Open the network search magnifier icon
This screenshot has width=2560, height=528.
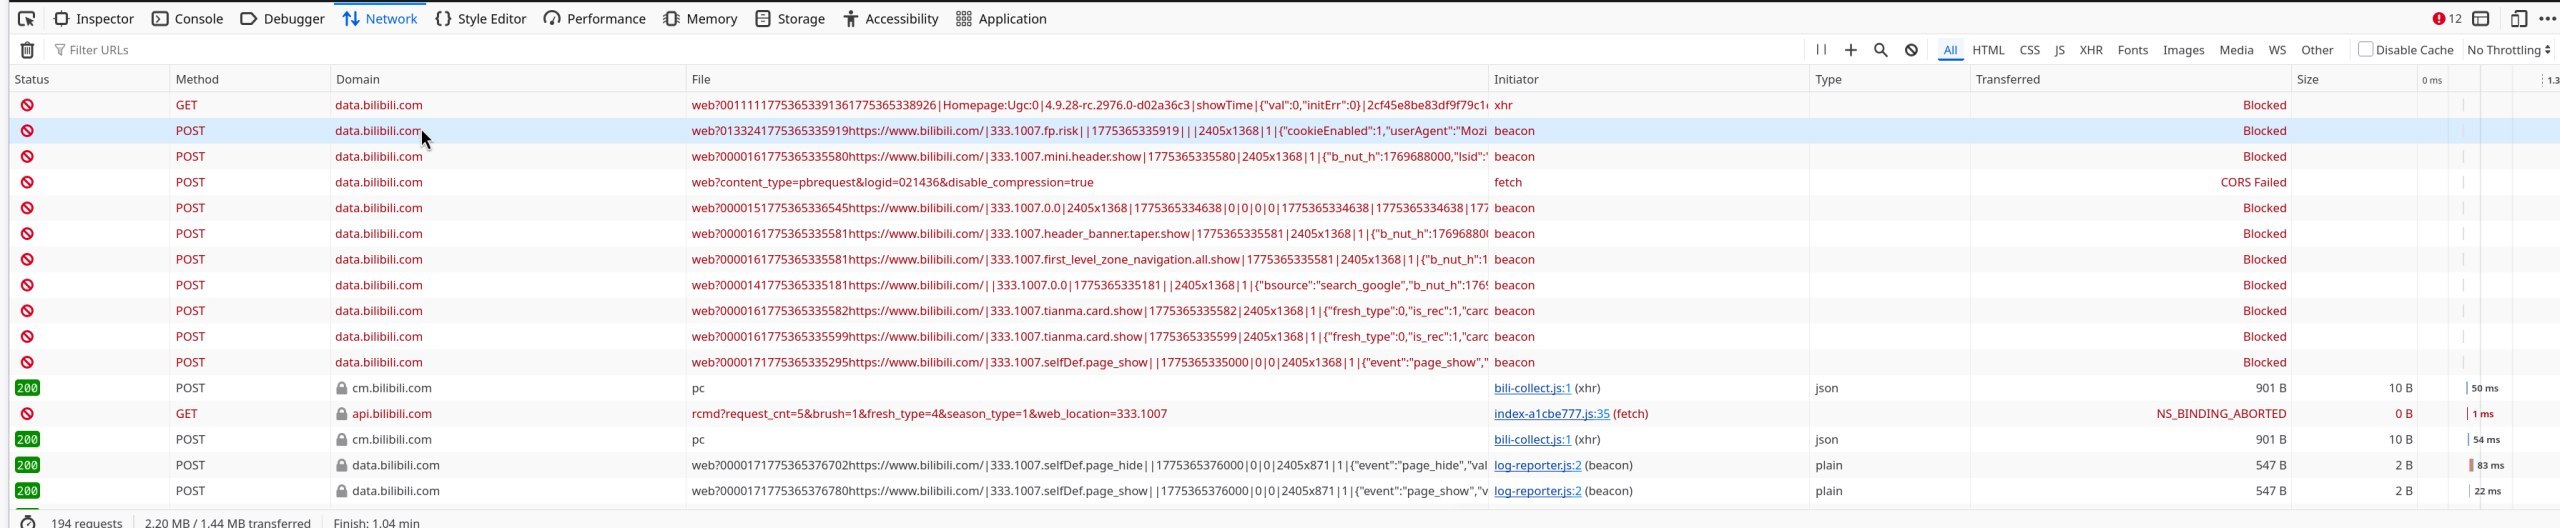click(1881, 50)
